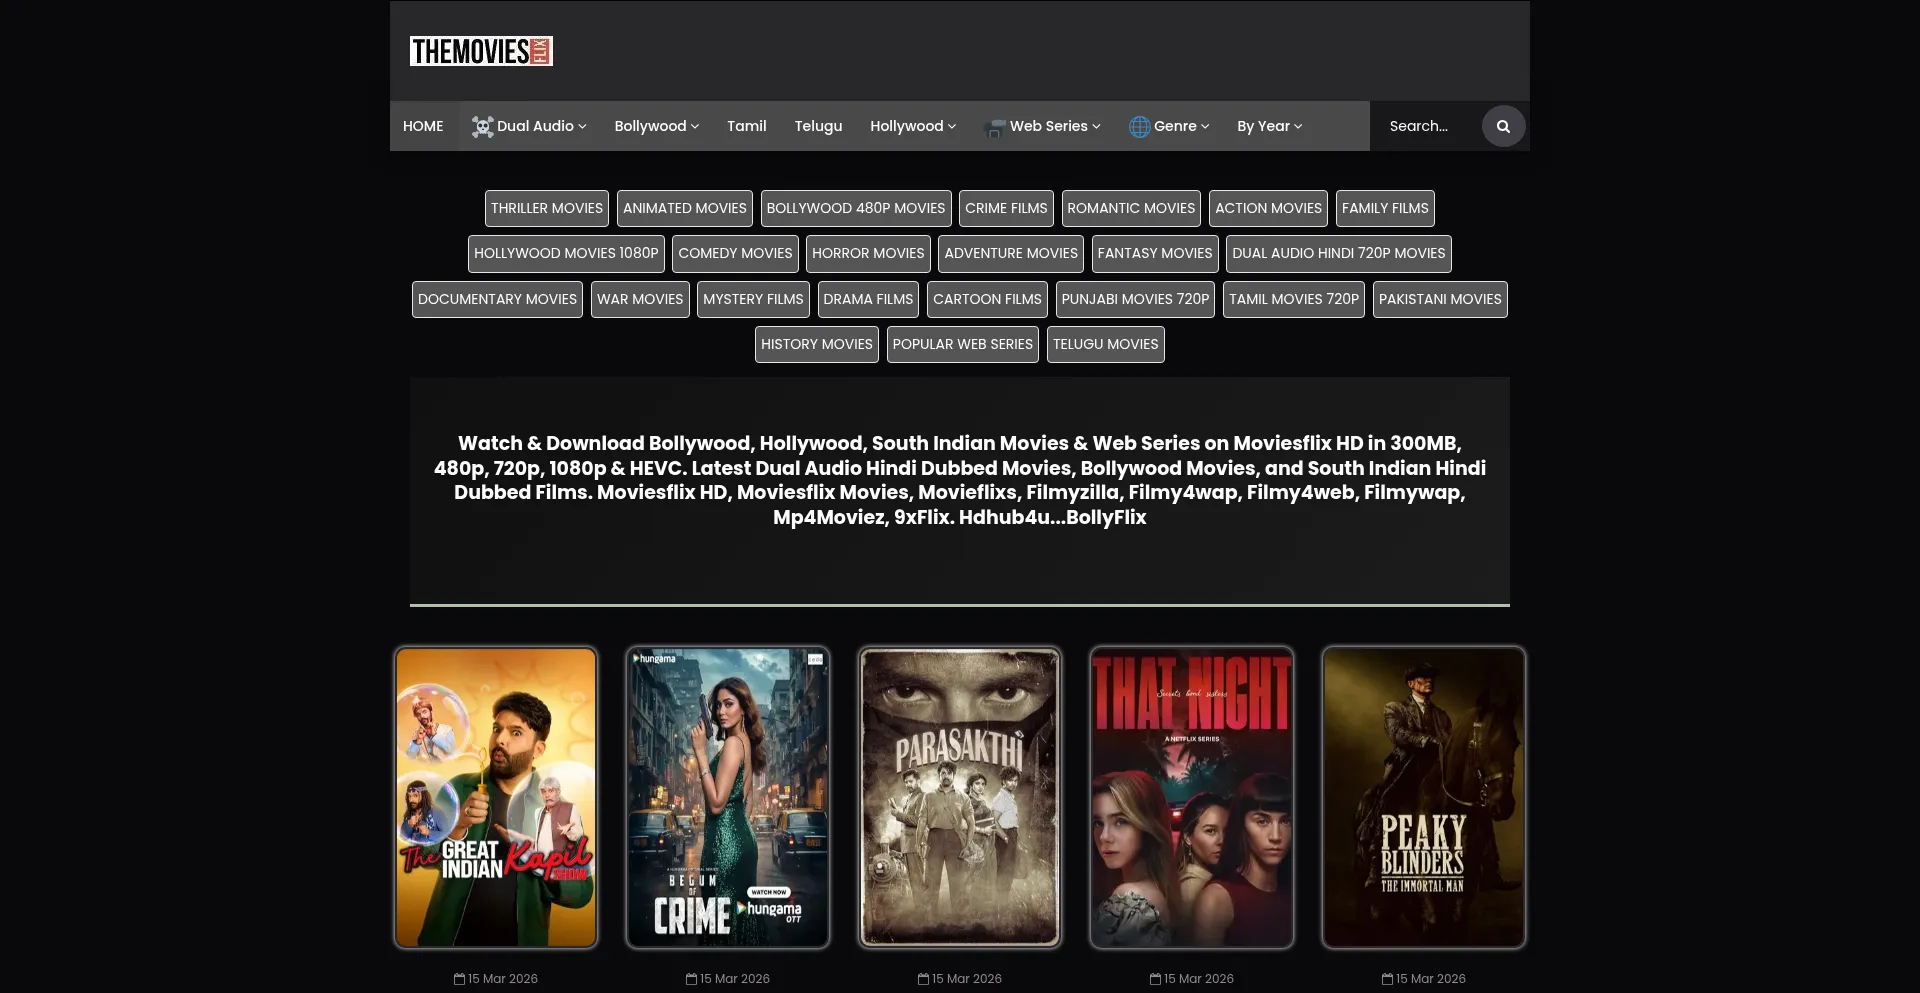The height and width of the screenshot is (993, 1920).
Task: Expand the Genre dropdown menu
Action: [1169, 126]
